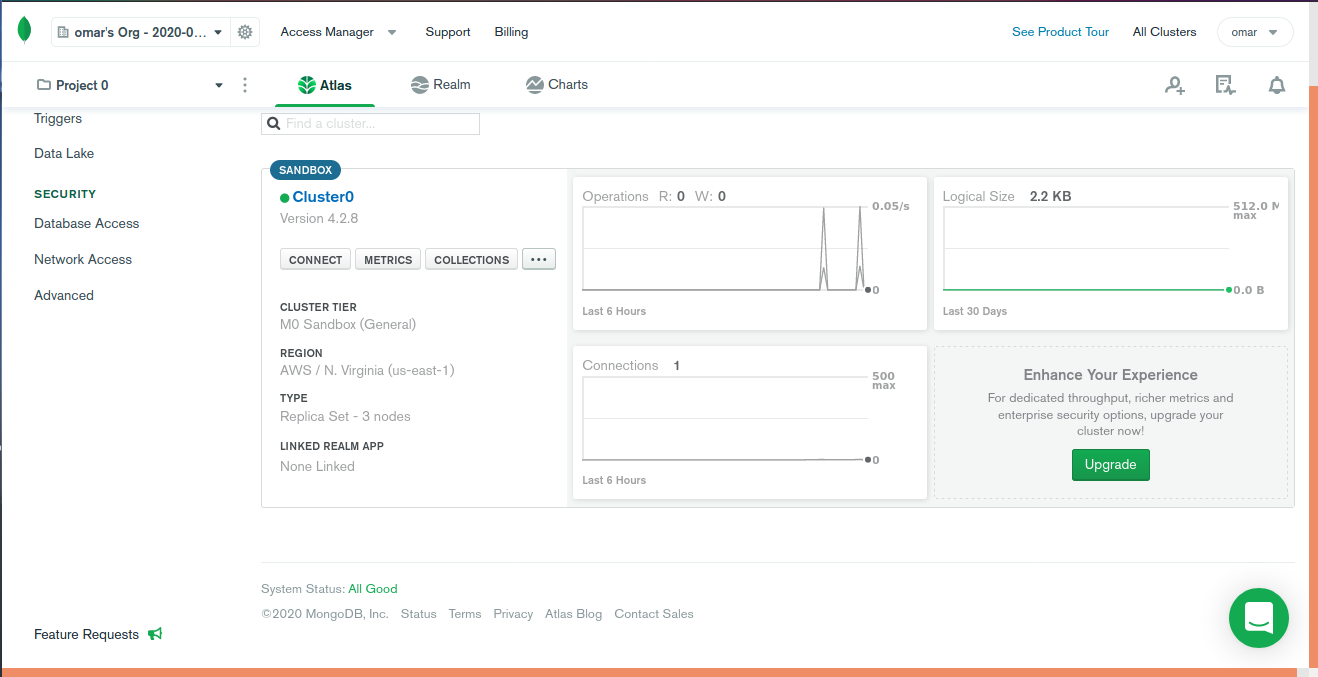The width and height of the screenshot is (1318, 677).
Task: Open the Status footer link
Action: pyautogui.click(x=419, y=614)
